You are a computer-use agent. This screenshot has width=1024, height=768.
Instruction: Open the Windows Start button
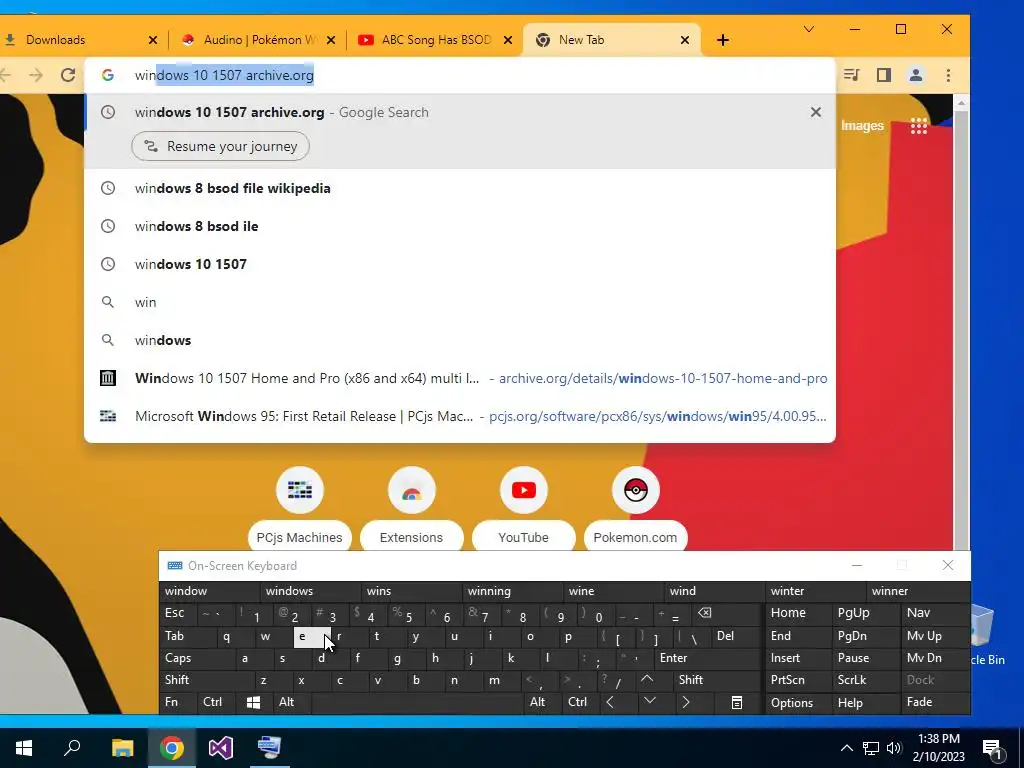pyautogui.click(x=24, y=748)
